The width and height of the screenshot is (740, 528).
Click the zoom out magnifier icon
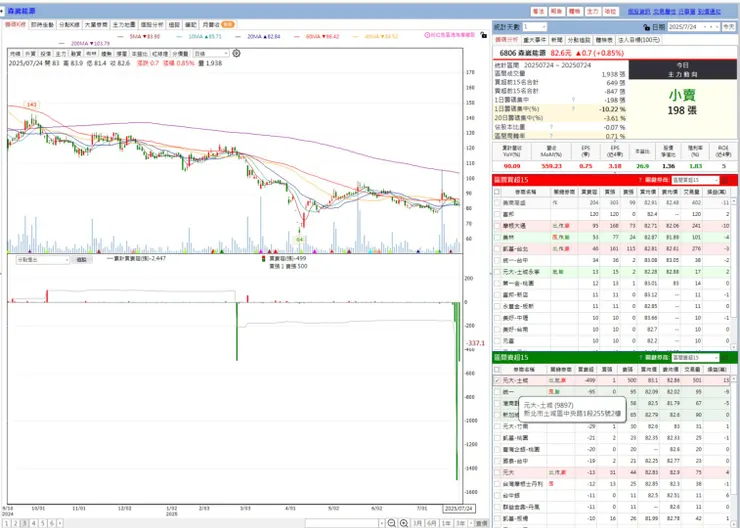(392, 523)
